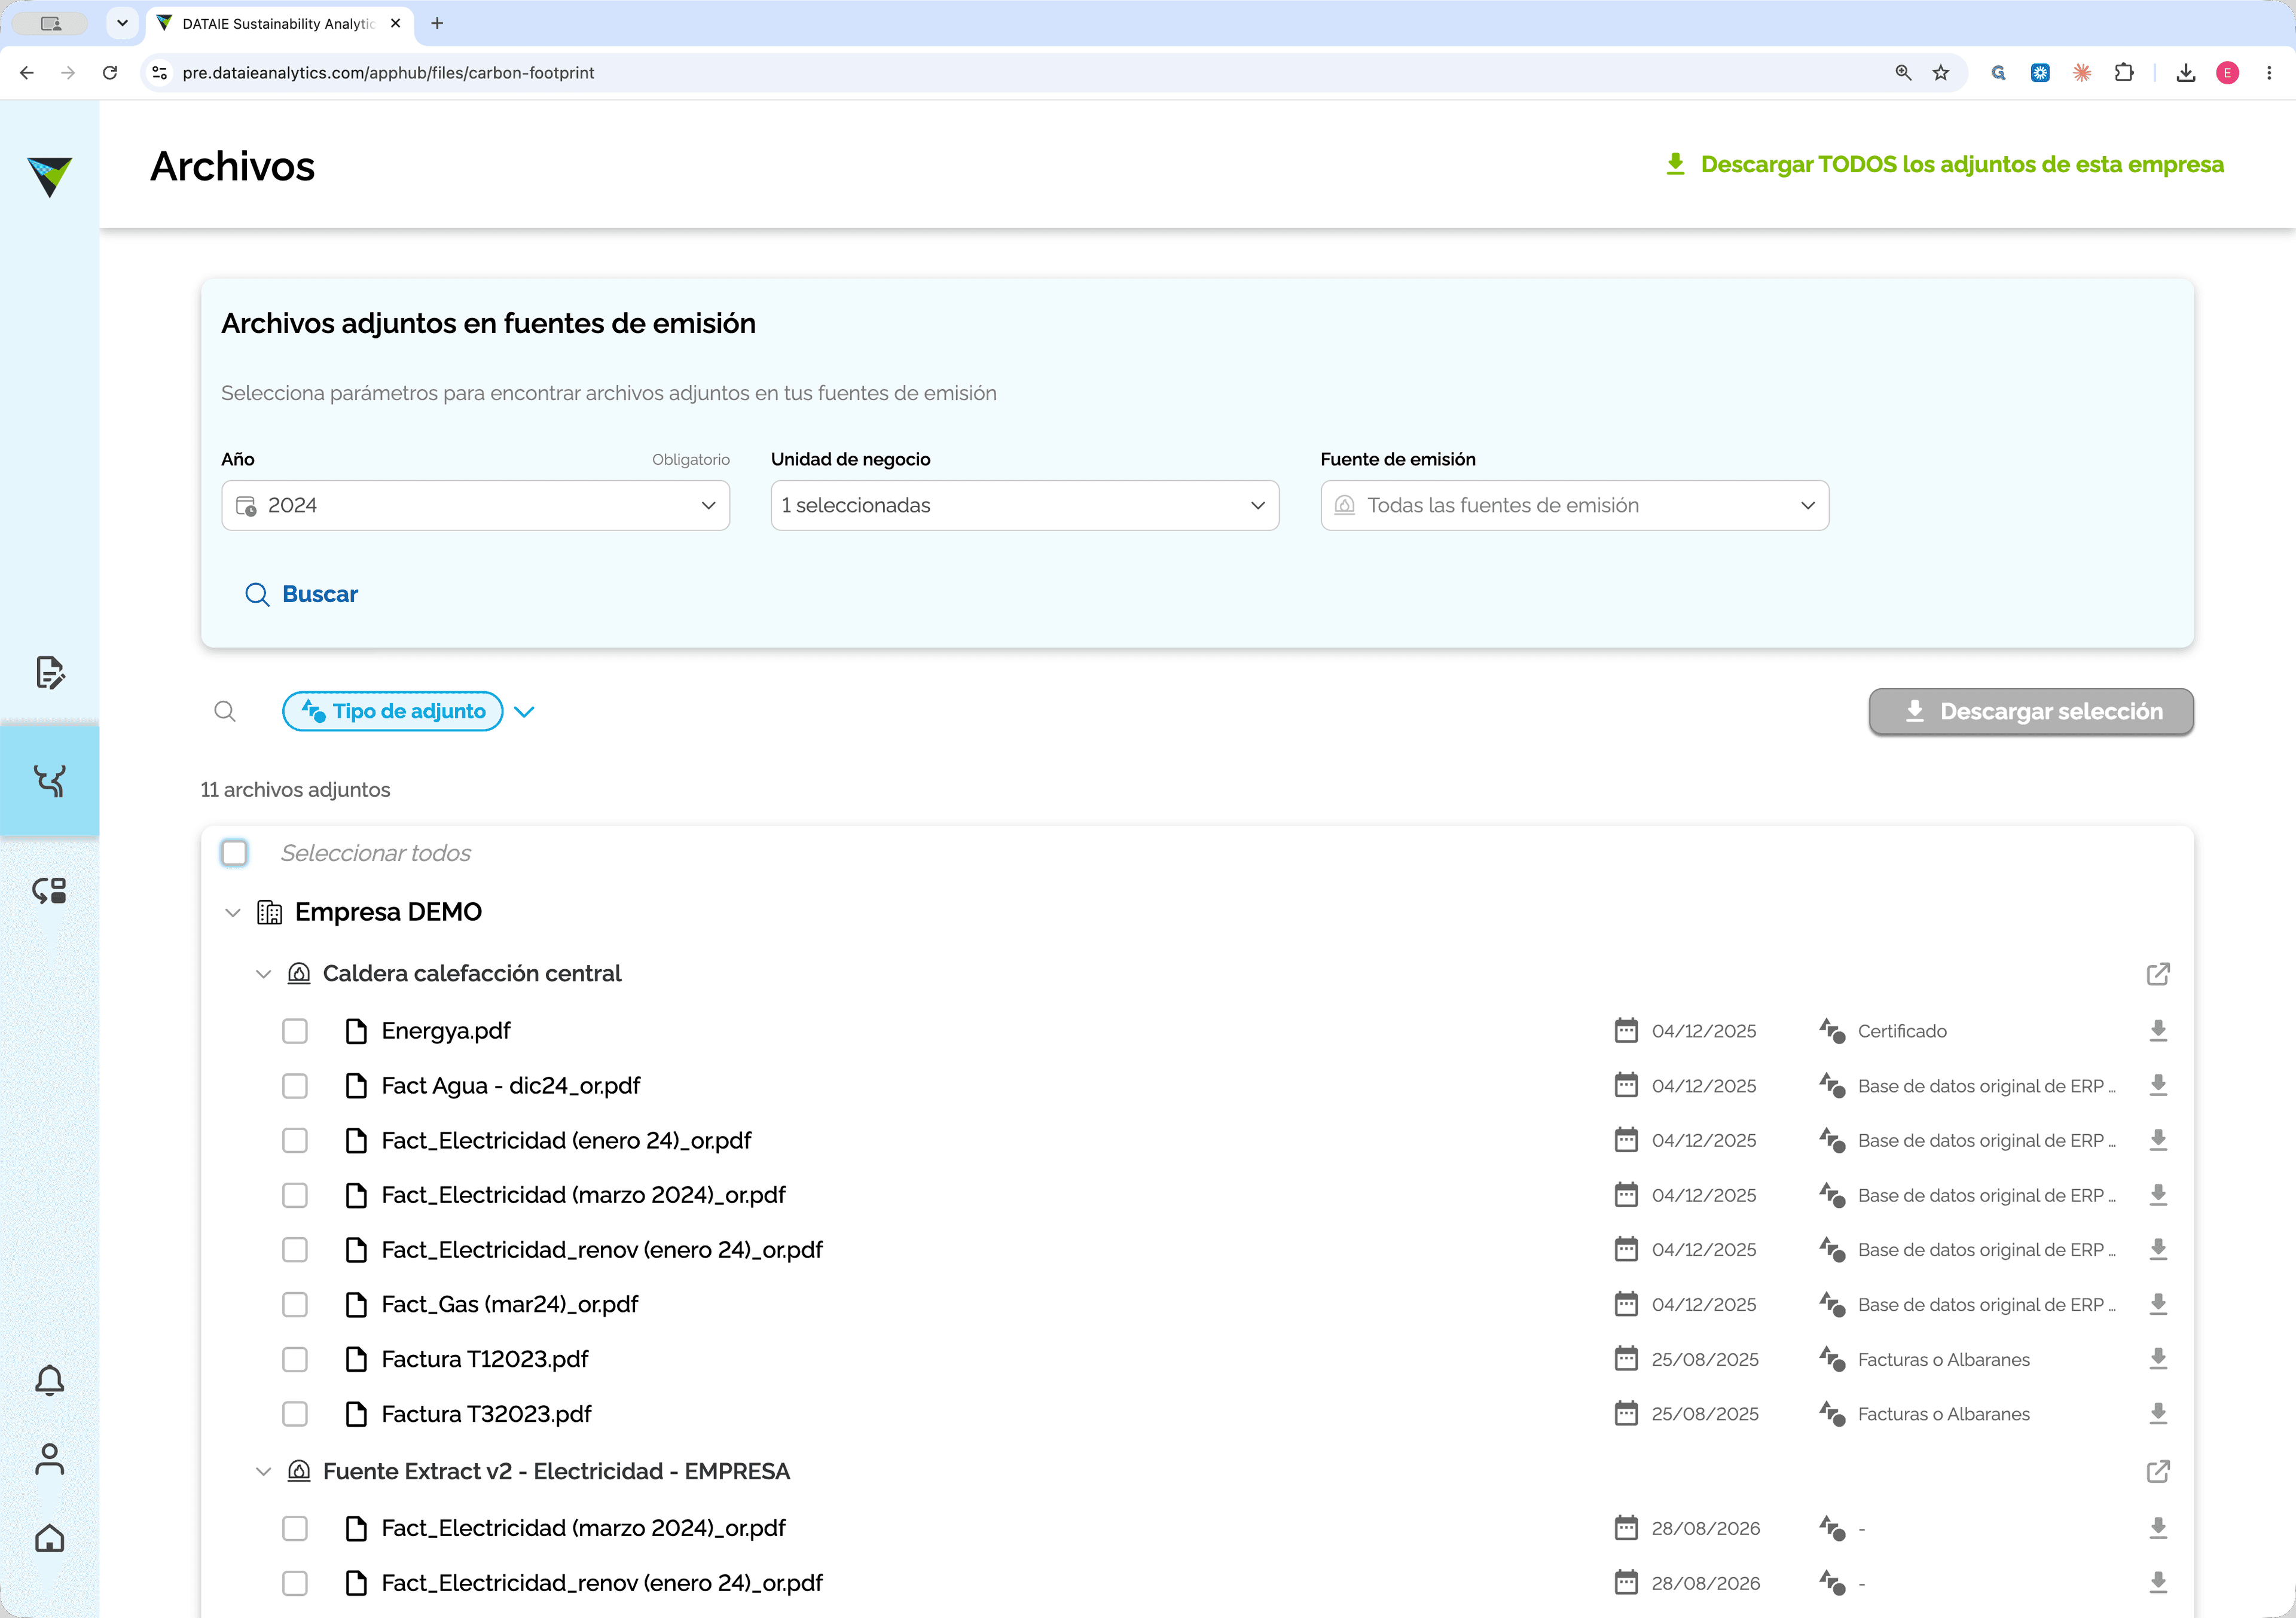The width and height of the screenshot is (2296, 1618).
Task: Collapse the Empresa DEMO tree node
Action: (x=233, y=912)
